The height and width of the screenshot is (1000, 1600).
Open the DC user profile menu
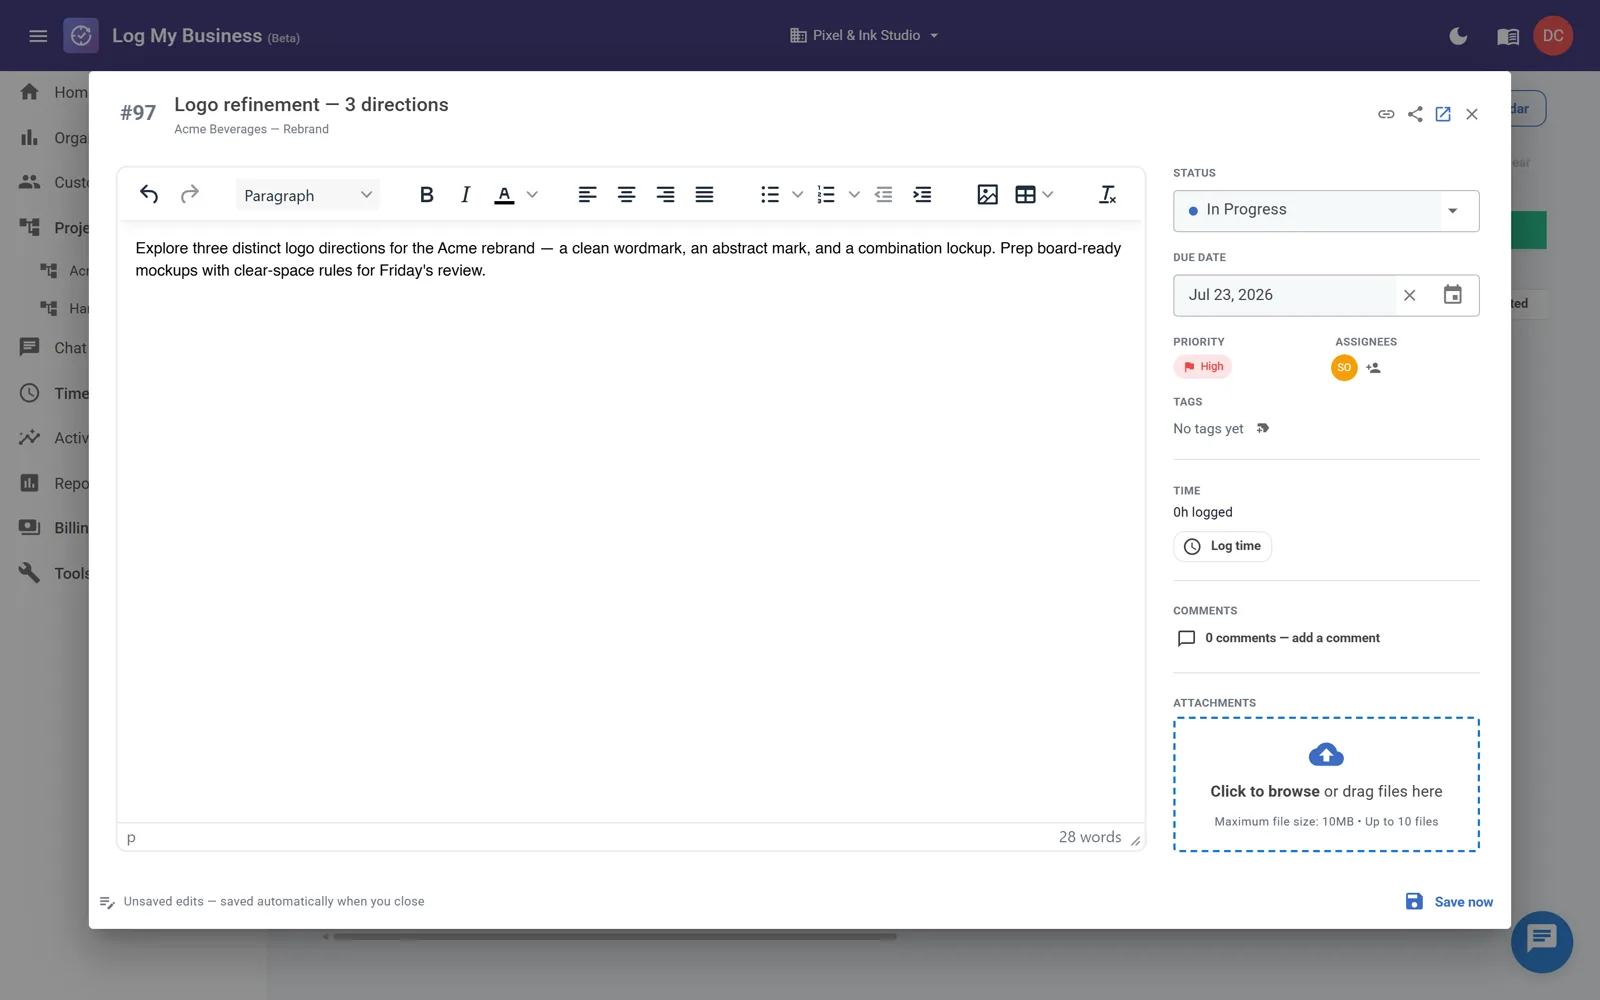coord(1553,36)
